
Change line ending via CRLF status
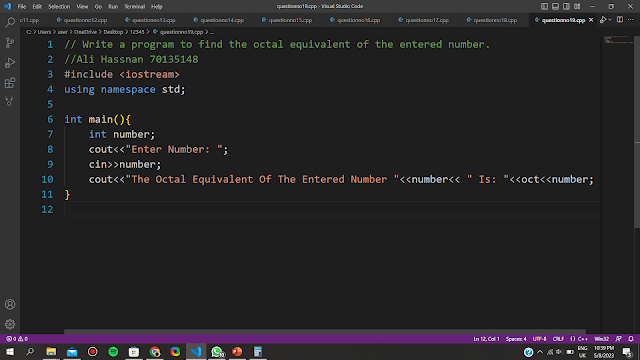click(x=558, y=339)
